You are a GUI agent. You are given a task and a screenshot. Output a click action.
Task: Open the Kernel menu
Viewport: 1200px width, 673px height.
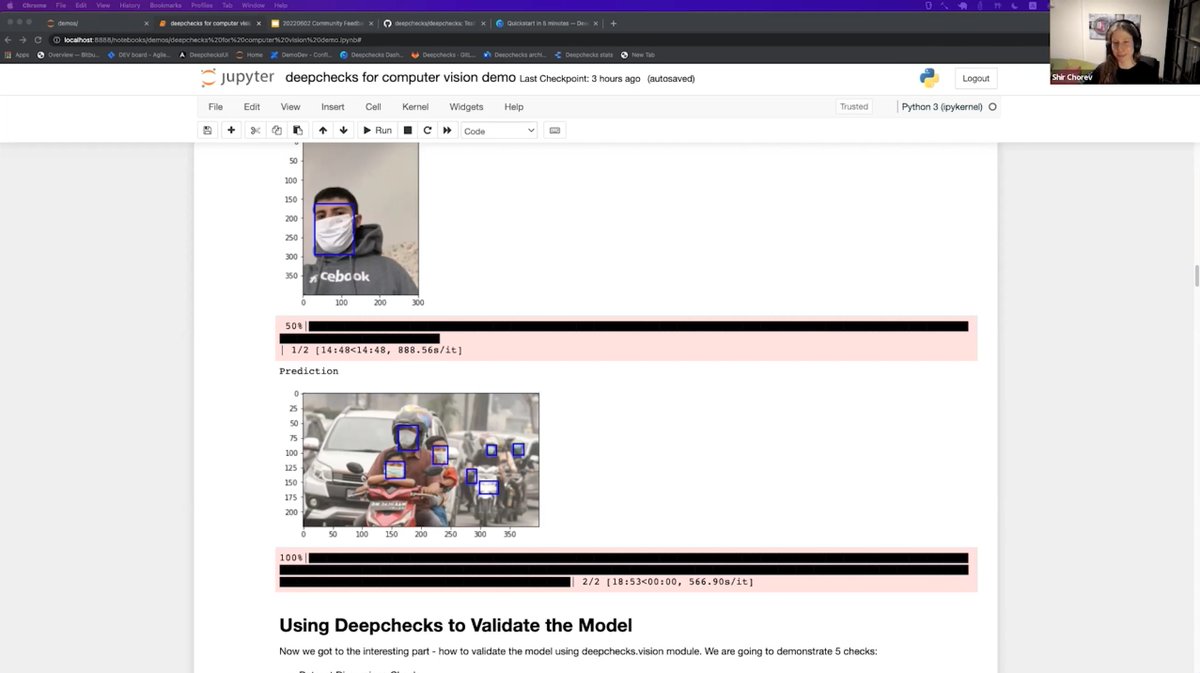point(415,107)
